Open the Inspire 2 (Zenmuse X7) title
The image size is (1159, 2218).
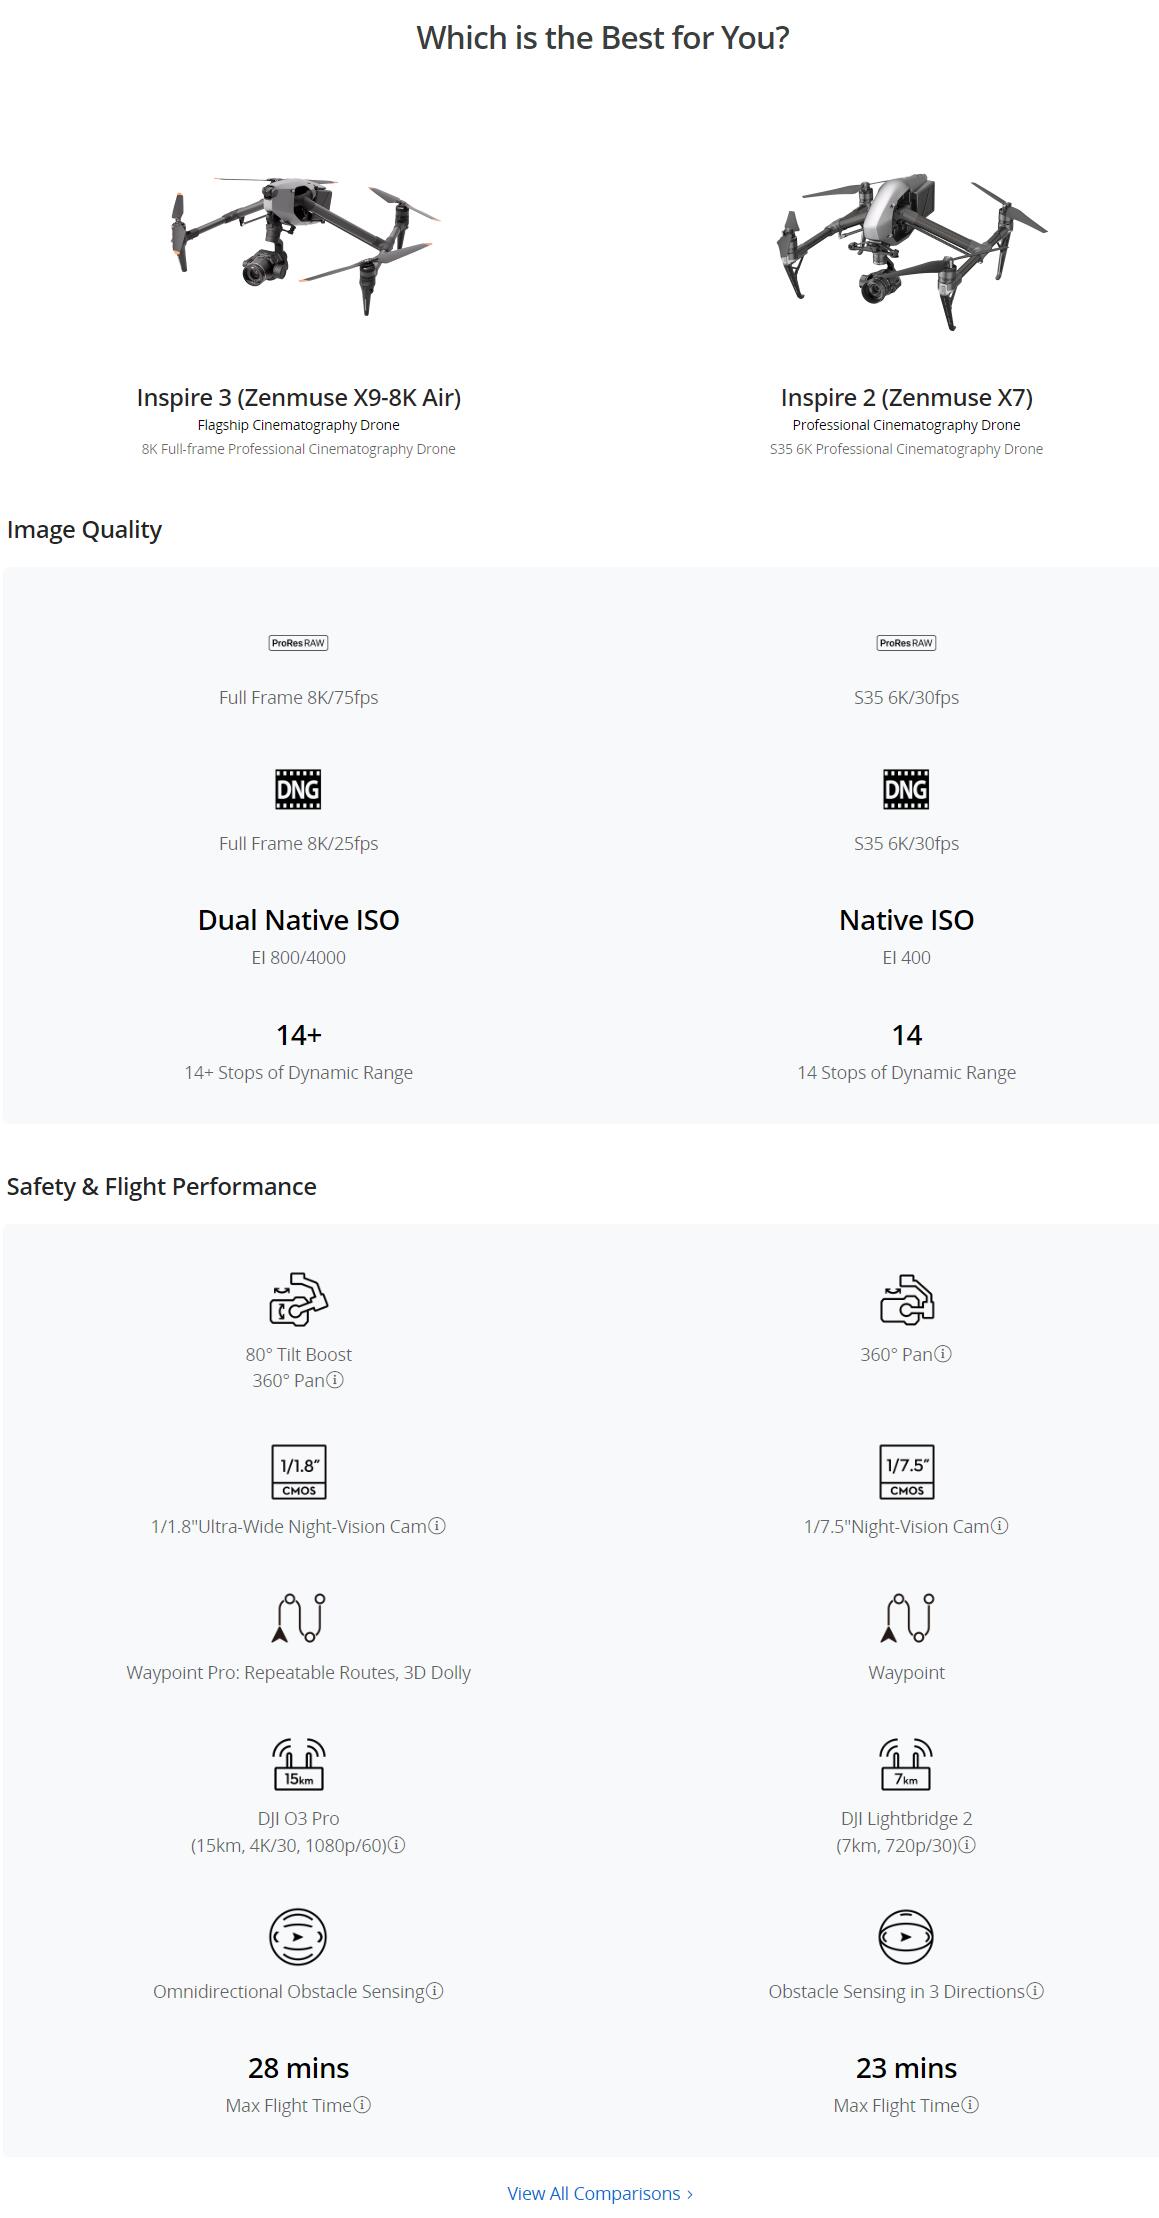(906, 397)
